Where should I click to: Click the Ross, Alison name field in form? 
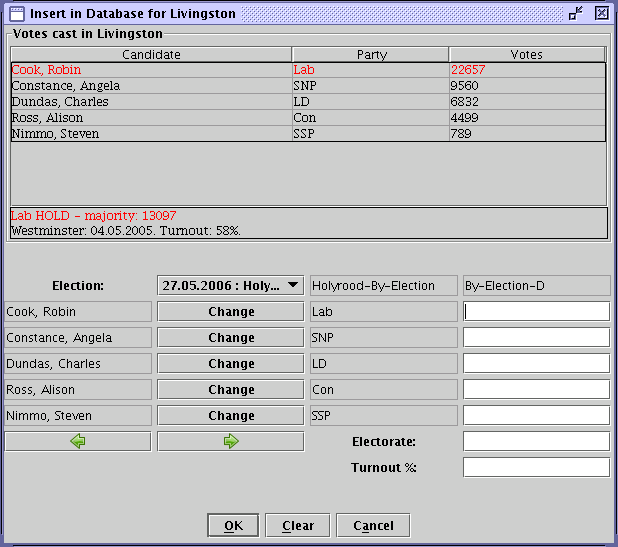(78, 390)
